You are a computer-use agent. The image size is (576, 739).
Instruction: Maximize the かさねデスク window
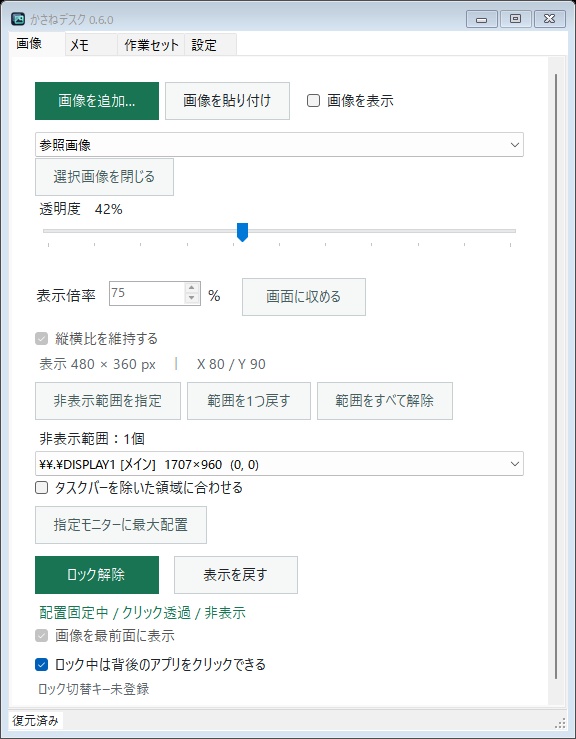tap(516, 19)
